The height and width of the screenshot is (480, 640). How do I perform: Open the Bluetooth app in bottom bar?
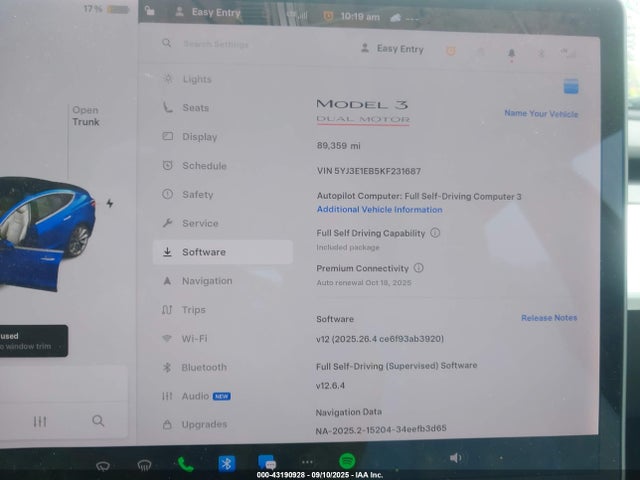click(x=227, y=463)
